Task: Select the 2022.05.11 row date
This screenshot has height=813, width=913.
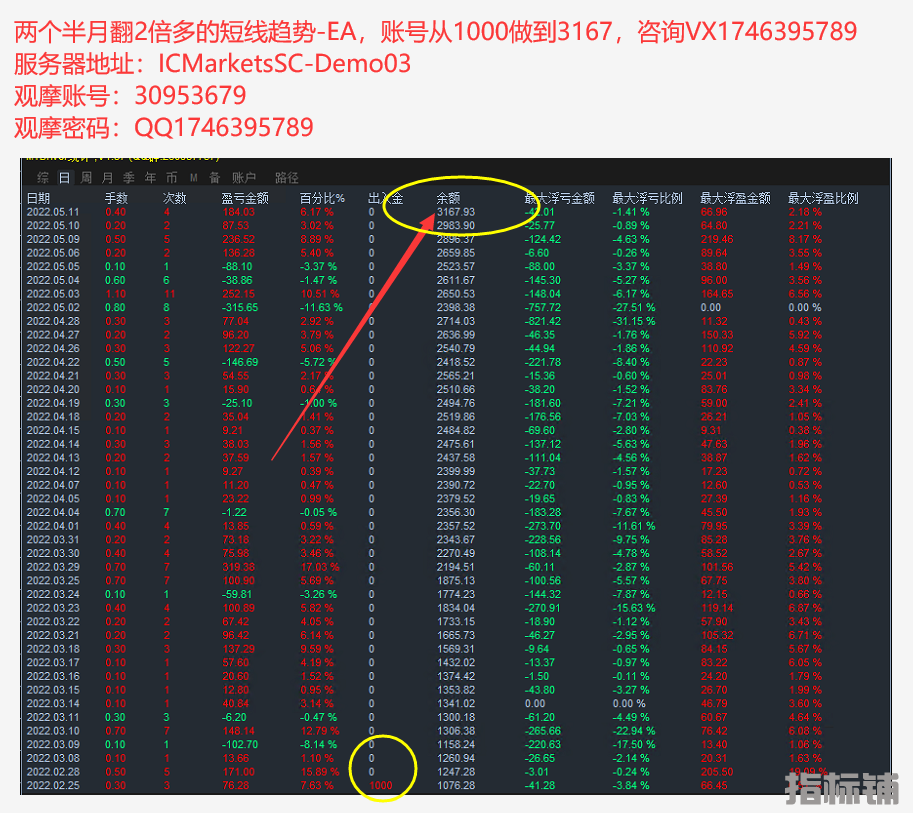Action: click(52, 212)
